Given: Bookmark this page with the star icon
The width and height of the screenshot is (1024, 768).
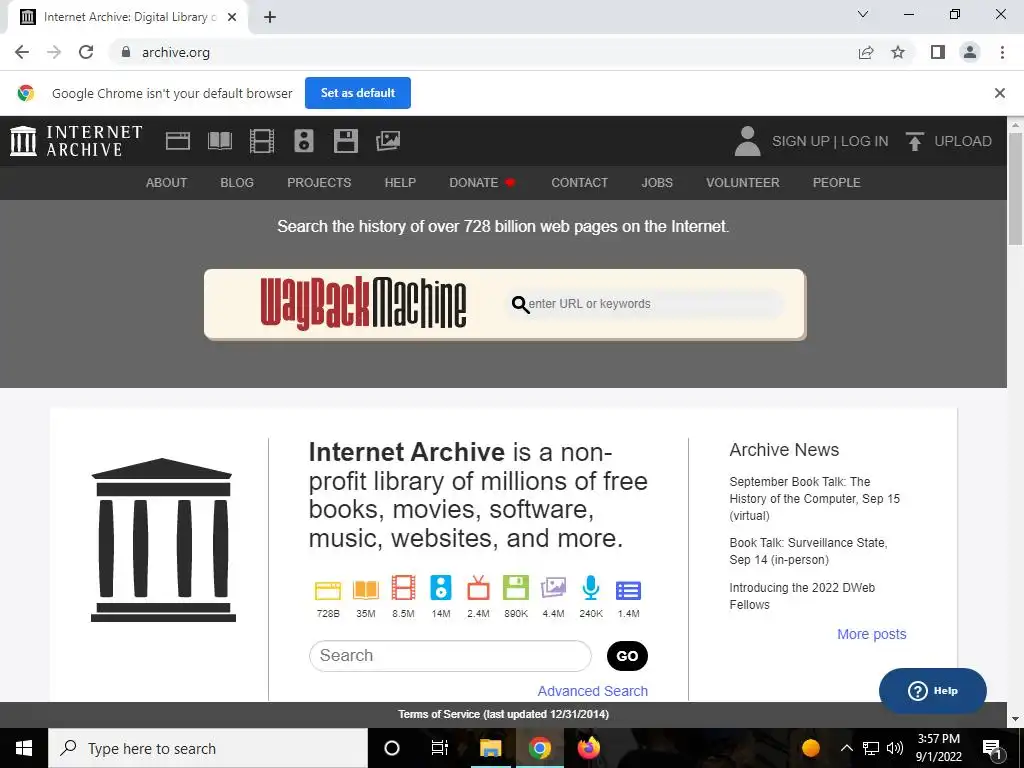Looking at the screenshot, I should pyautogui.click(x=898, y=52).
